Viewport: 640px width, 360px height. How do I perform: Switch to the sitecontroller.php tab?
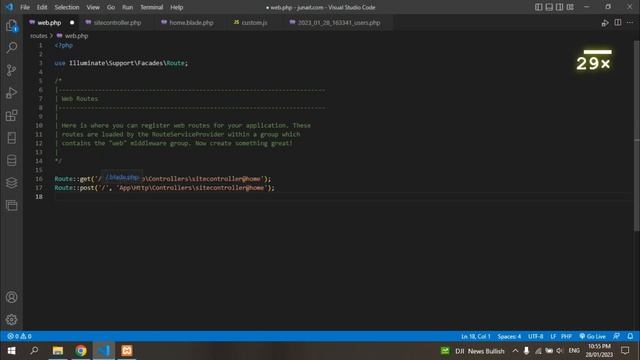pyautogui.click(x=117, y=23)
